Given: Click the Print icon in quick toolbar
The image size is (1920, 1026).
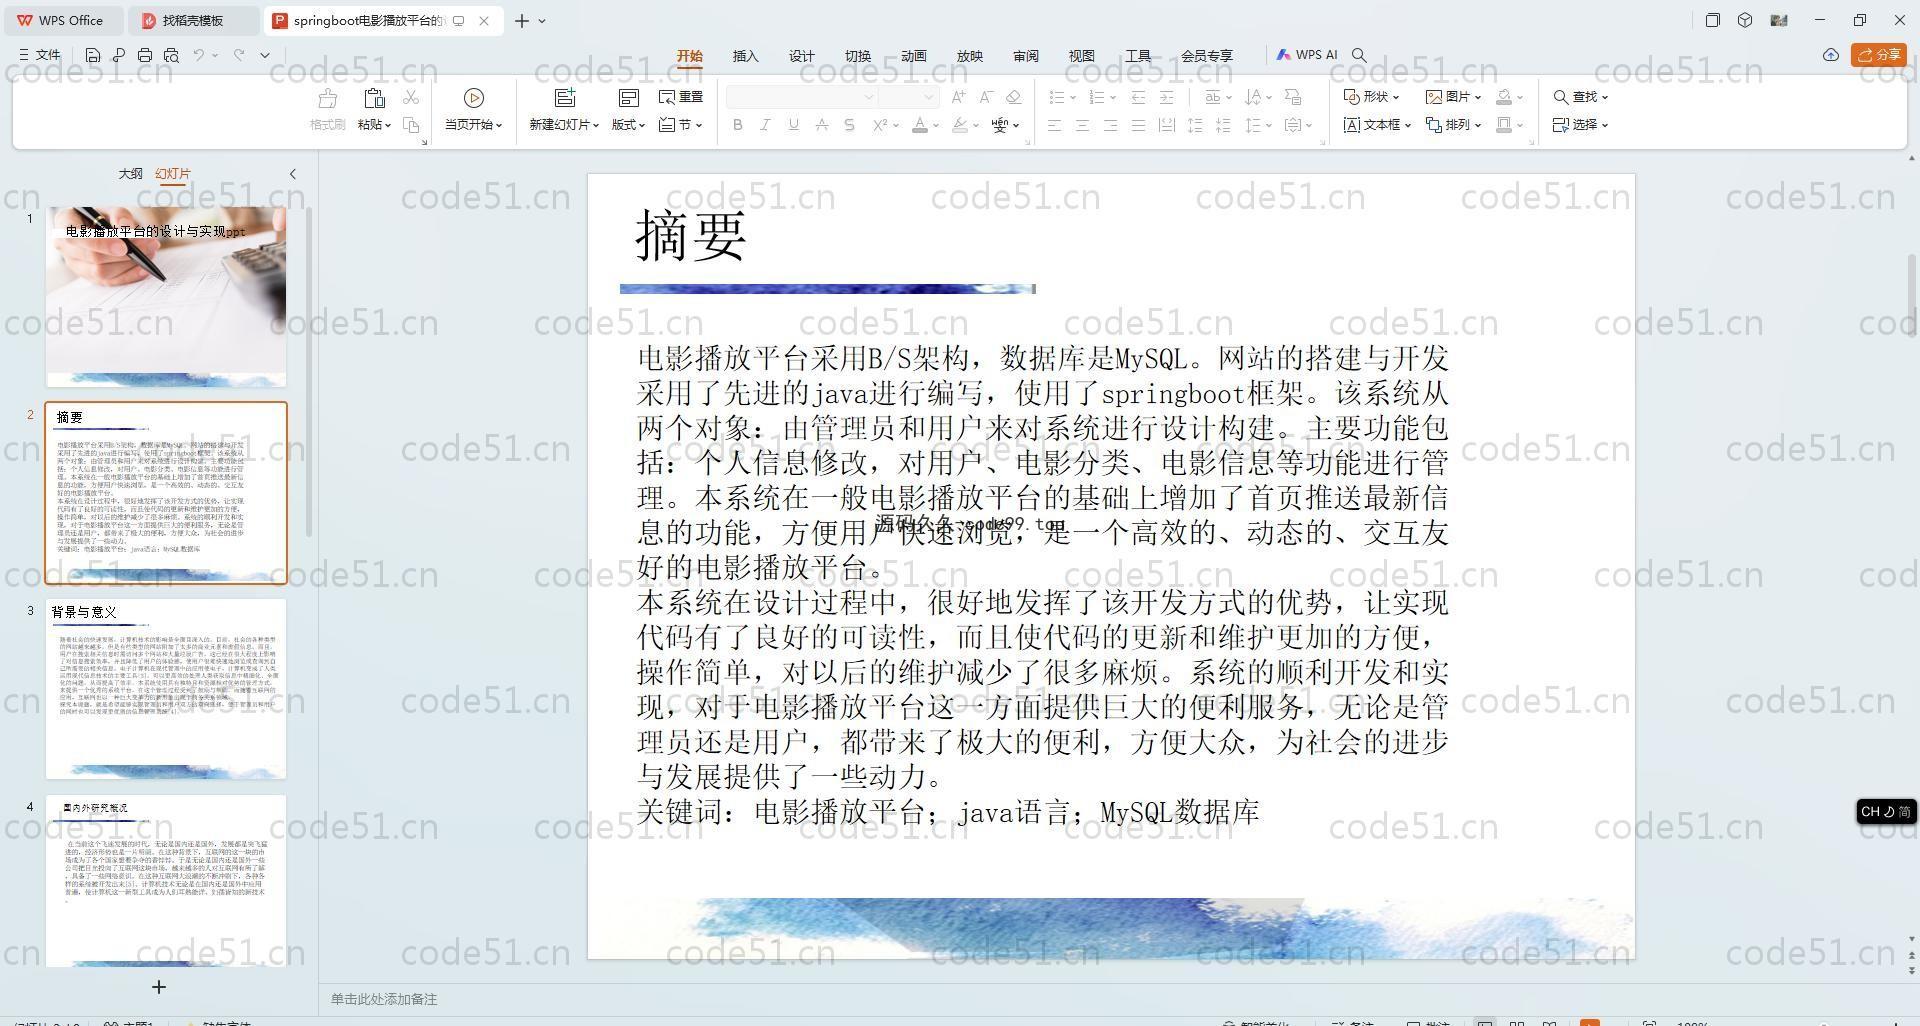Looking at the screenshot, I should point(145,55).
